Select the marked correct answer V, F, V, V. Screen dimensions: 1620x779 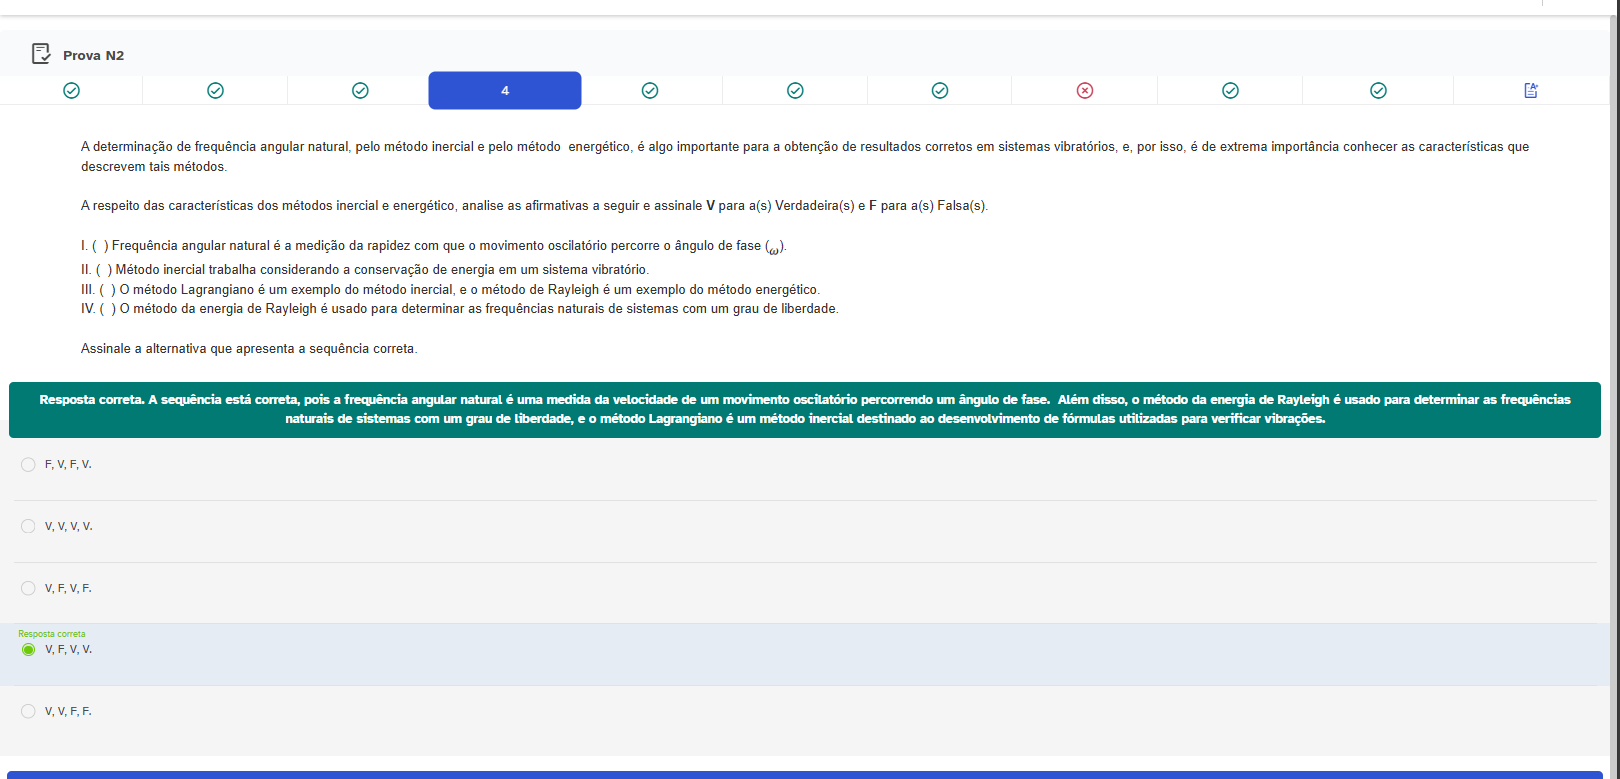(x=28, y=650)
